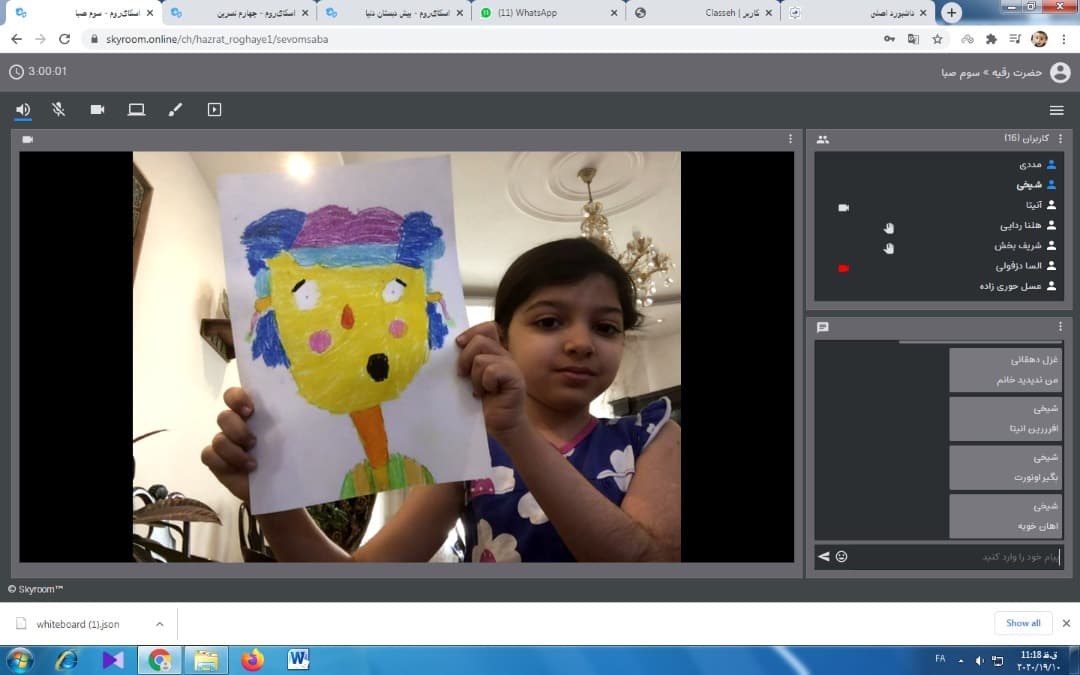This screenshot has height=675, width=1080.
Task: Toggle the speaker sound icon
Action: click(22, 110)
